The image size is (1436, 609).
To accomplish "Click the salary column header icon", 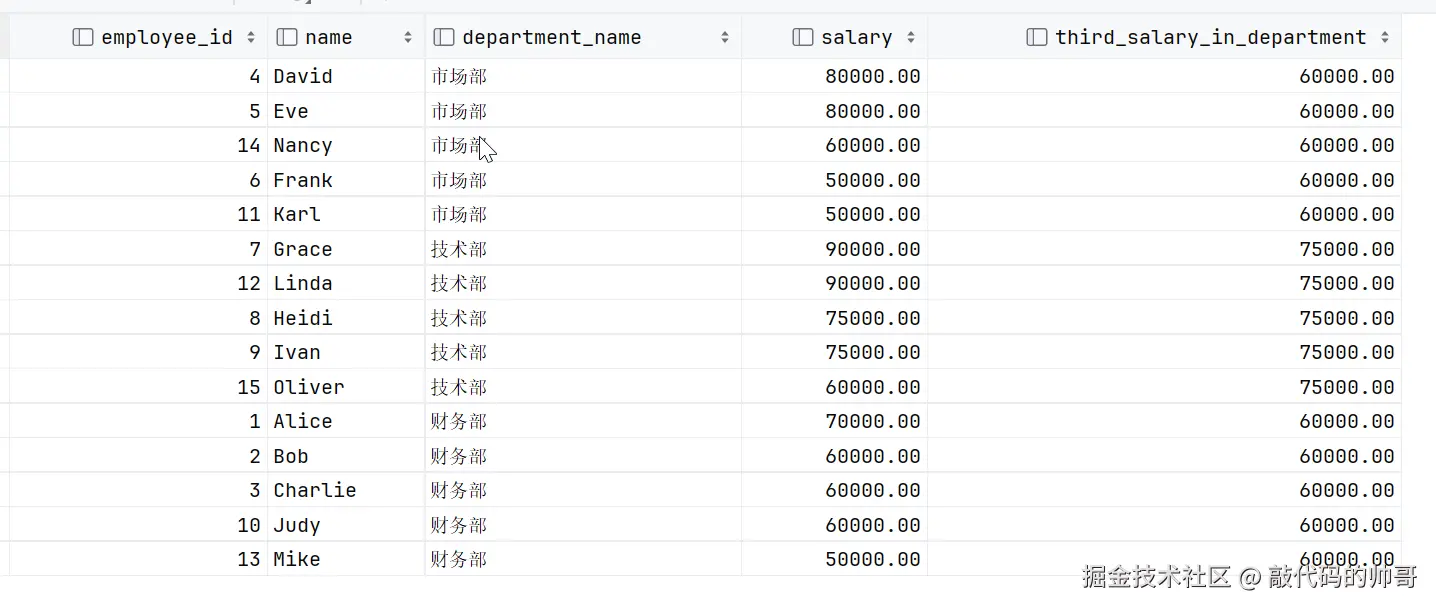I will pos(802,38).
